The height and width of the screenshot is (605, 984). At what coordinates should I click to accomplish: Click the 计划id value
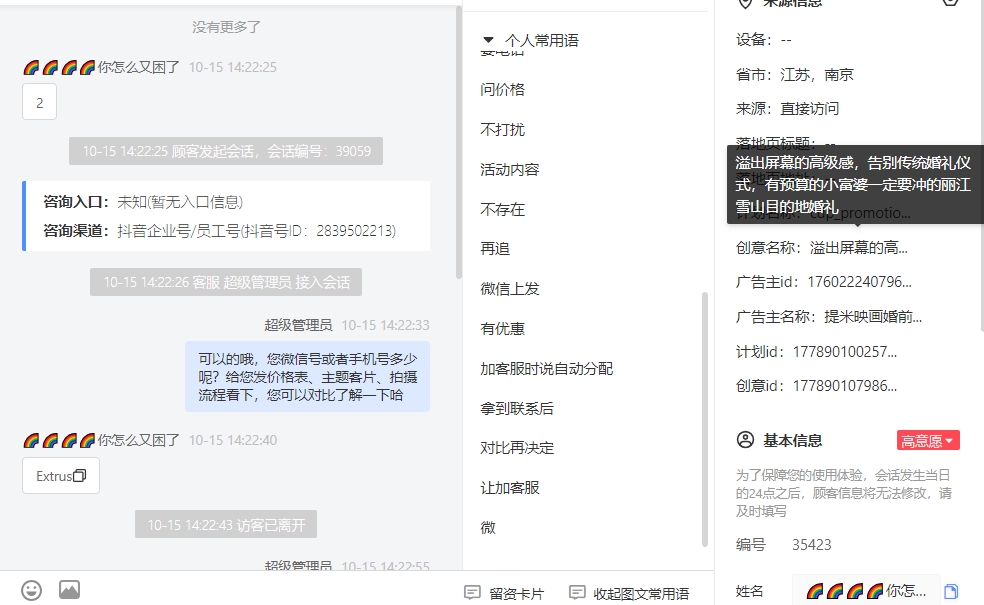(x=845, y=352)
